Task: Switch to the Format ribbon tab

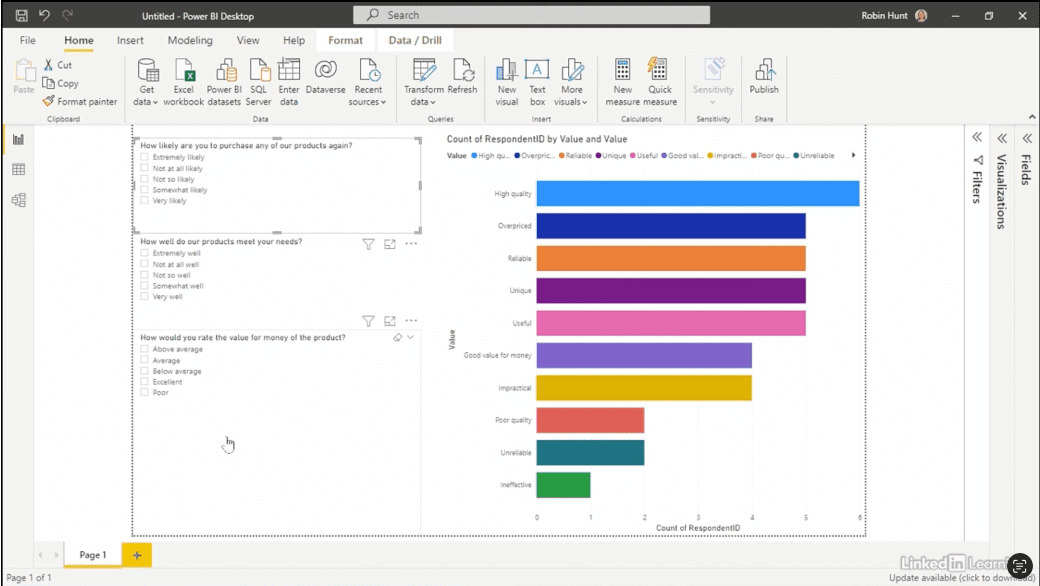Action: tap(346, 40)
